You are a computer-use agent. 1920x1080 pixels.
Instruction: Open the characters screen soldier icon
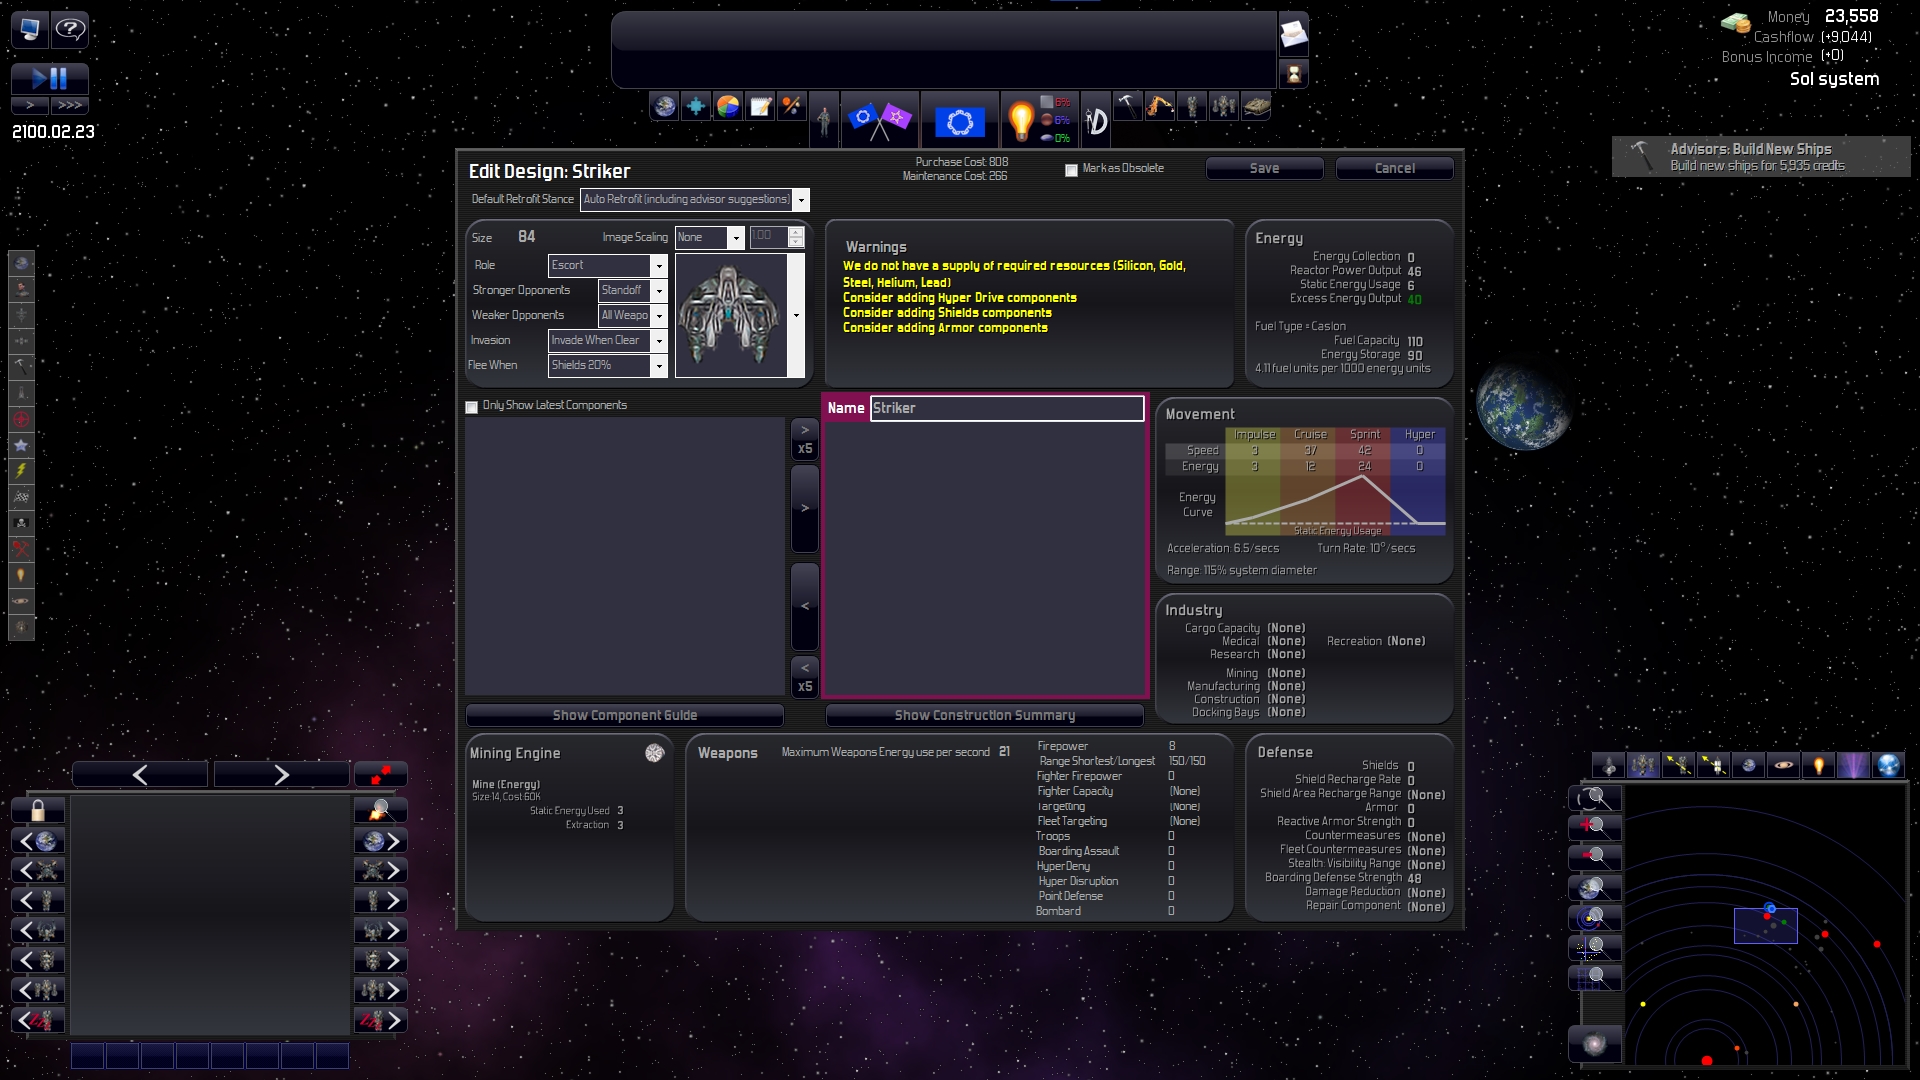(823, 120)
